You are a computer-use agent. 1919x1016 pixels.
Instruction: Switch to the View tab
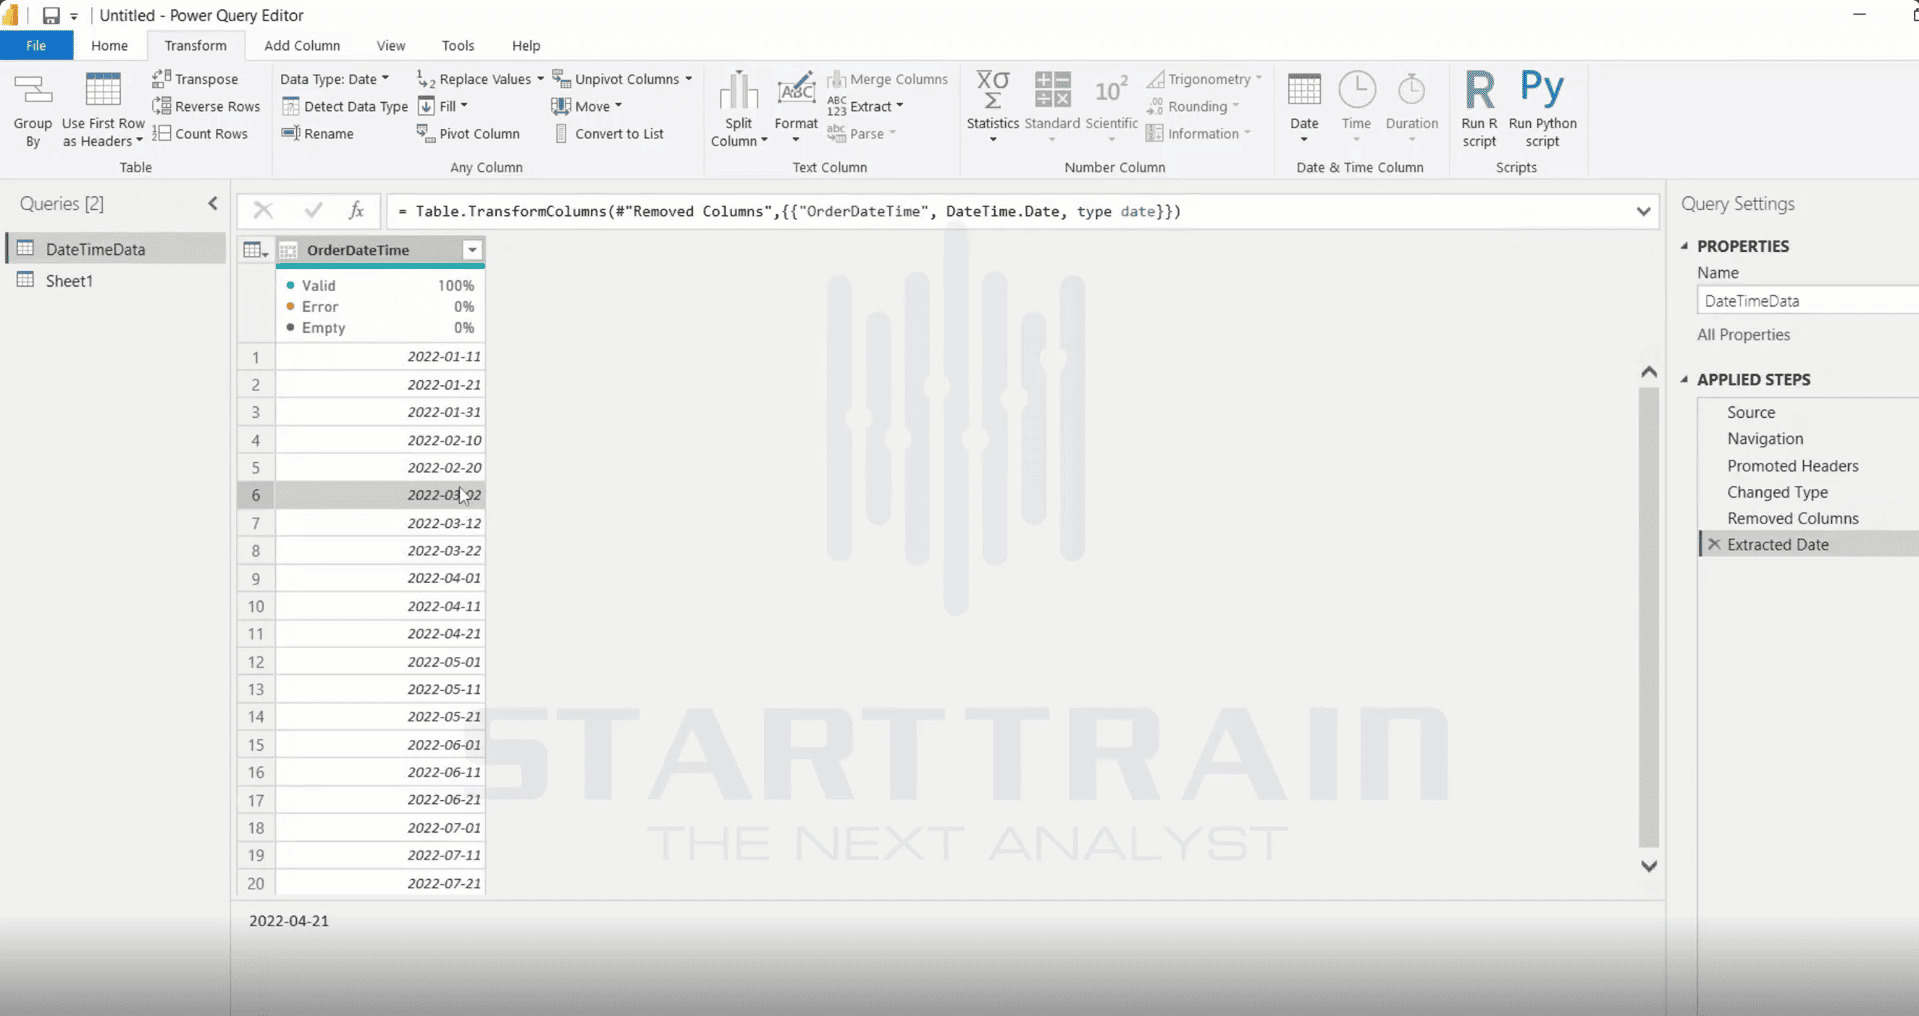point(391,45)
